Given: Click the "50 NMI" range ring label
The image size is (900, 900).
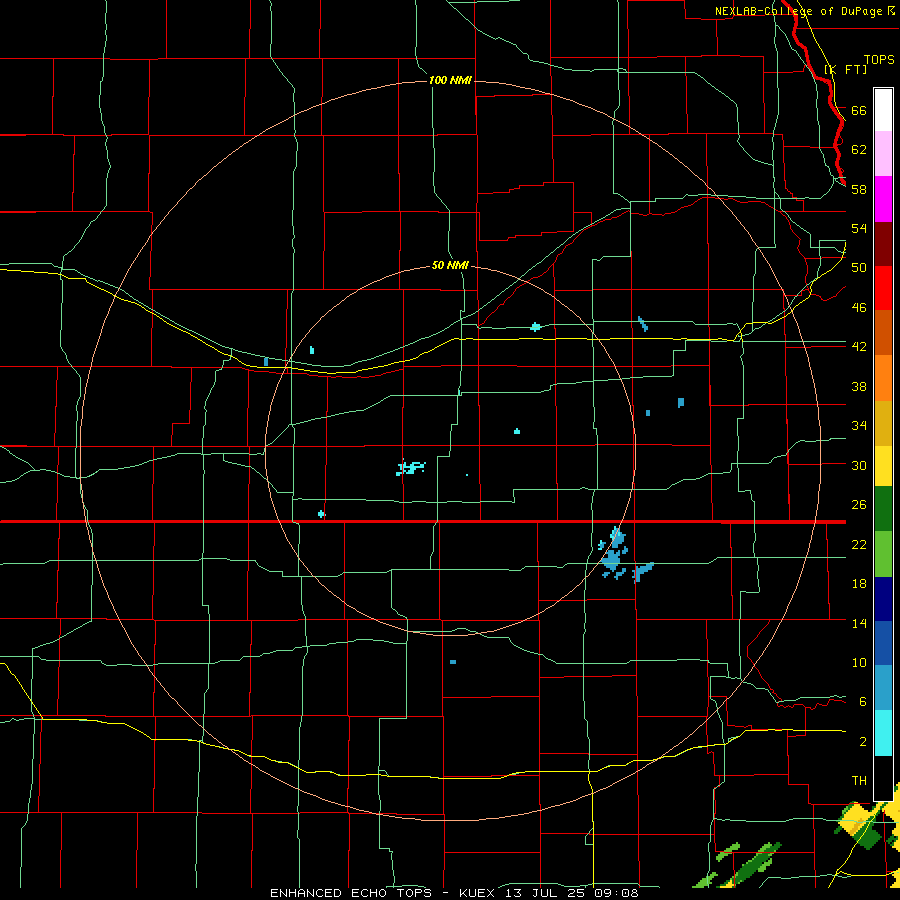Looking at the screenshot, I should pos(451,265).
